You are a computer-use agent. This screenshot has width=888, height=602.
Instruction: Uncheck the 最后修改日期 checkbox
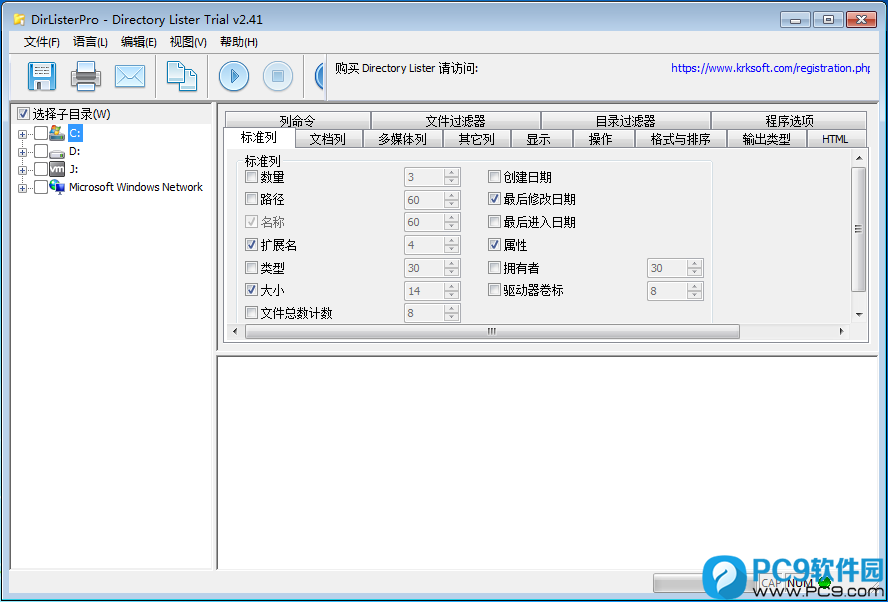494,199
